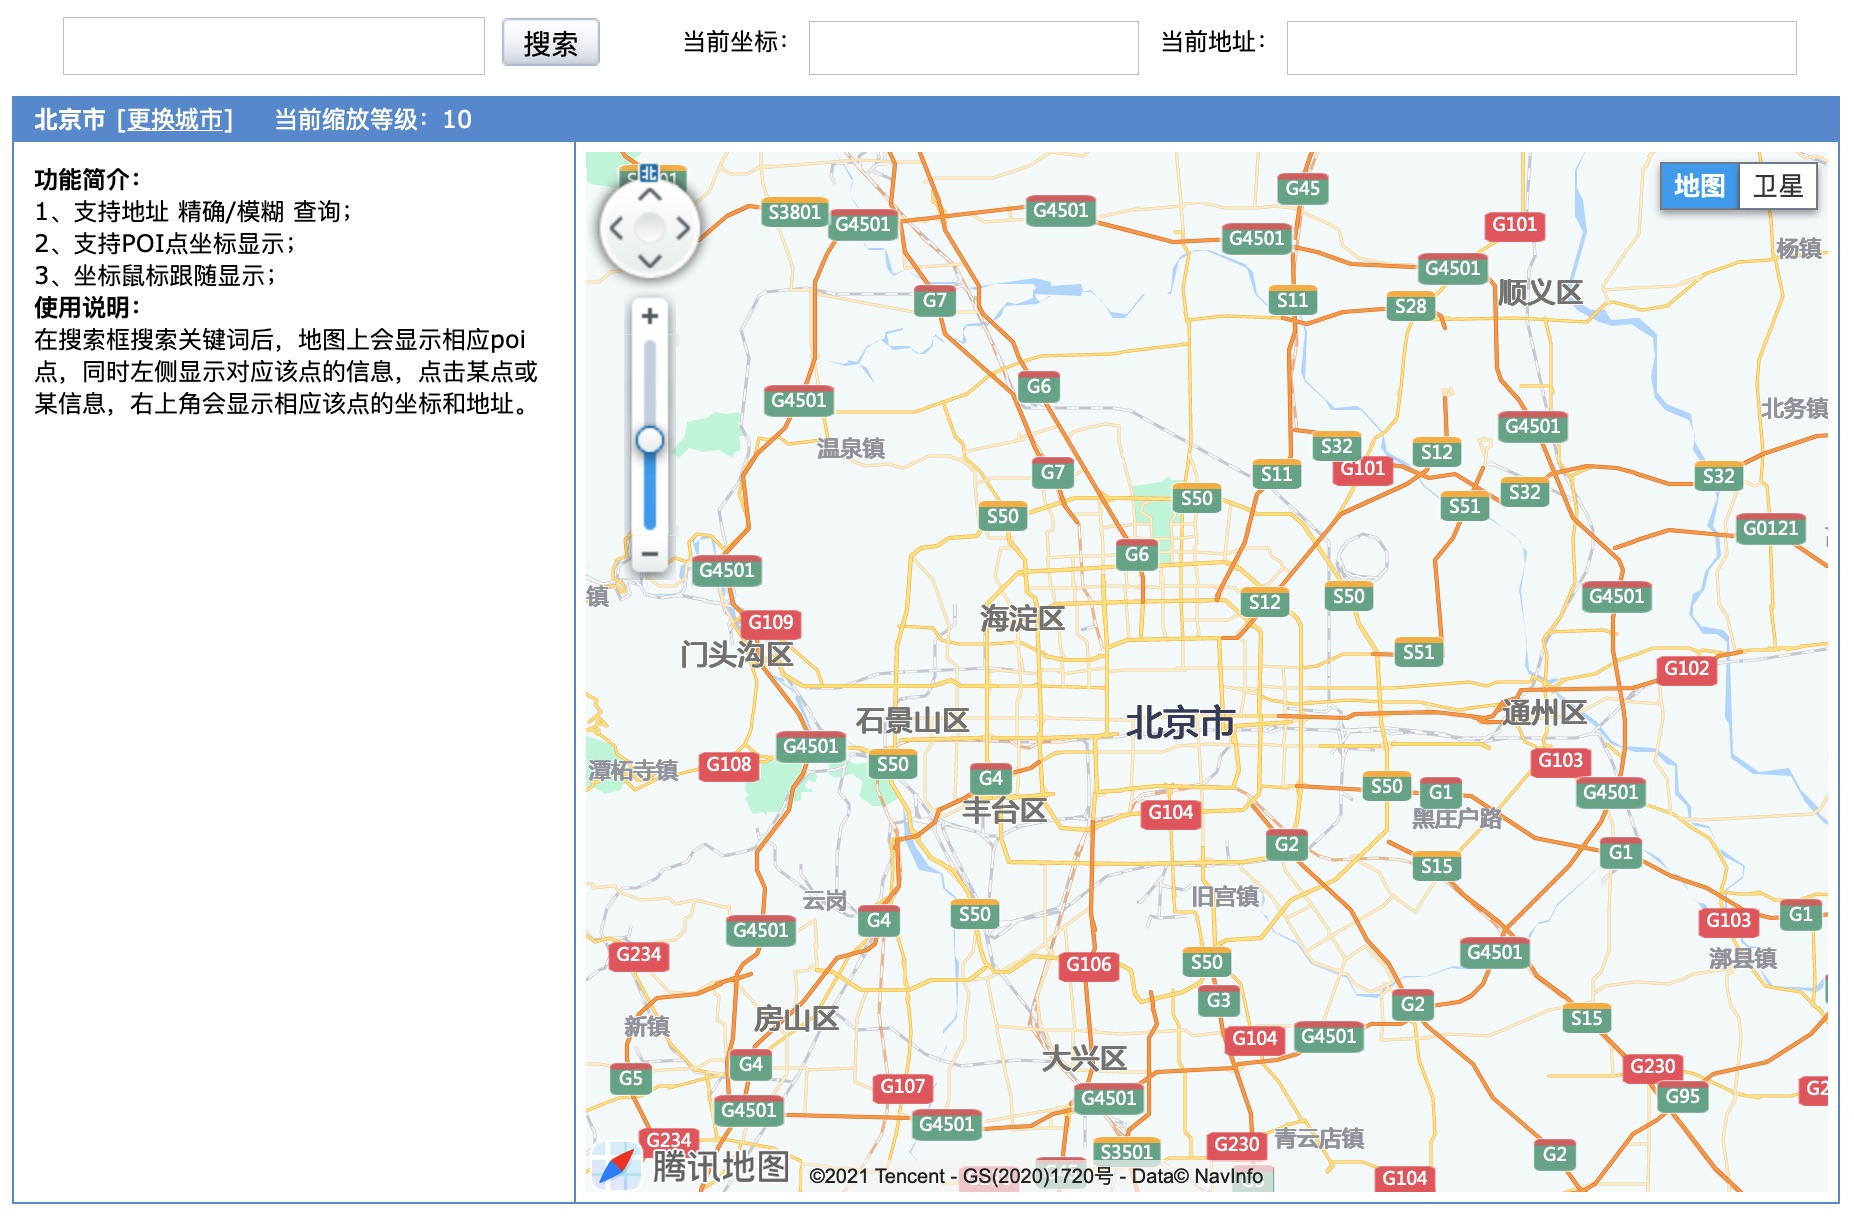Click the zoom slider handle
The image size is (1854, 1216).
(x=649, y=440)
